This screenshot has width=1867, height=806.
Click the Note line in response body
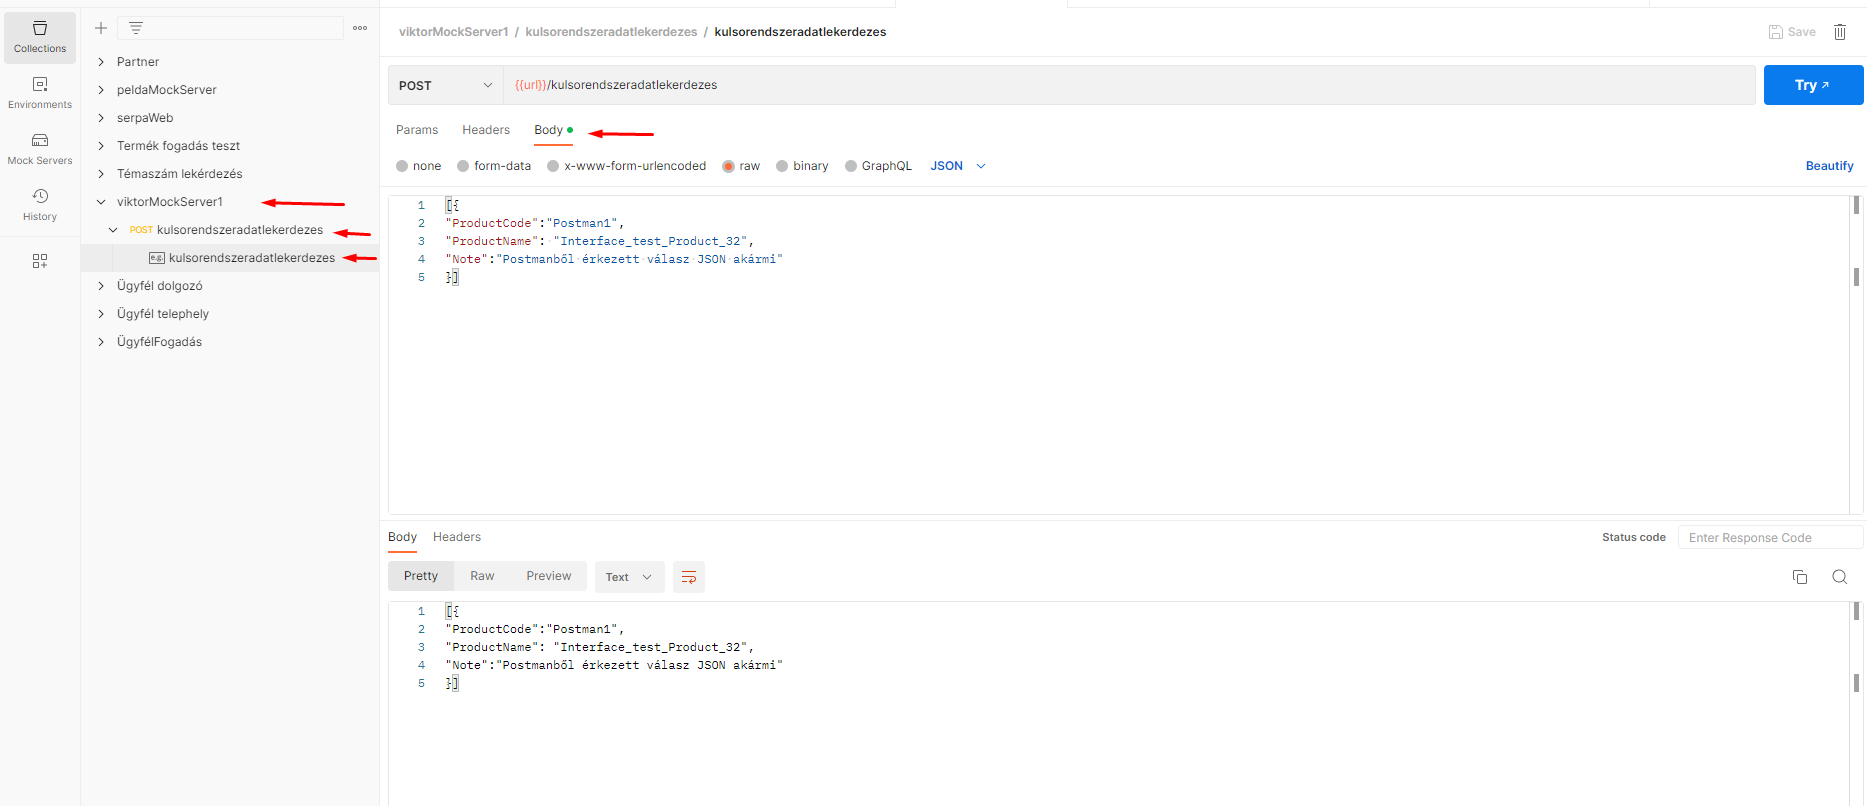tap(614, 665)
